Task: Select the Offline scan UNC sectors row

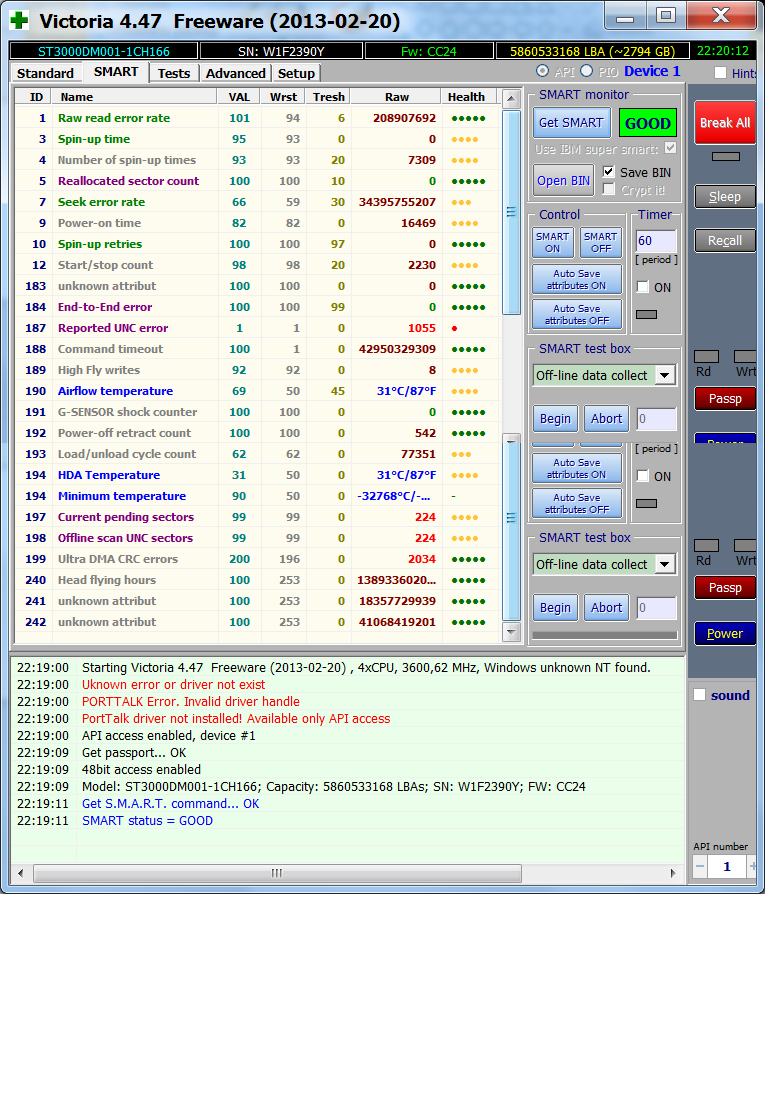Action: (x=257, y=538)
